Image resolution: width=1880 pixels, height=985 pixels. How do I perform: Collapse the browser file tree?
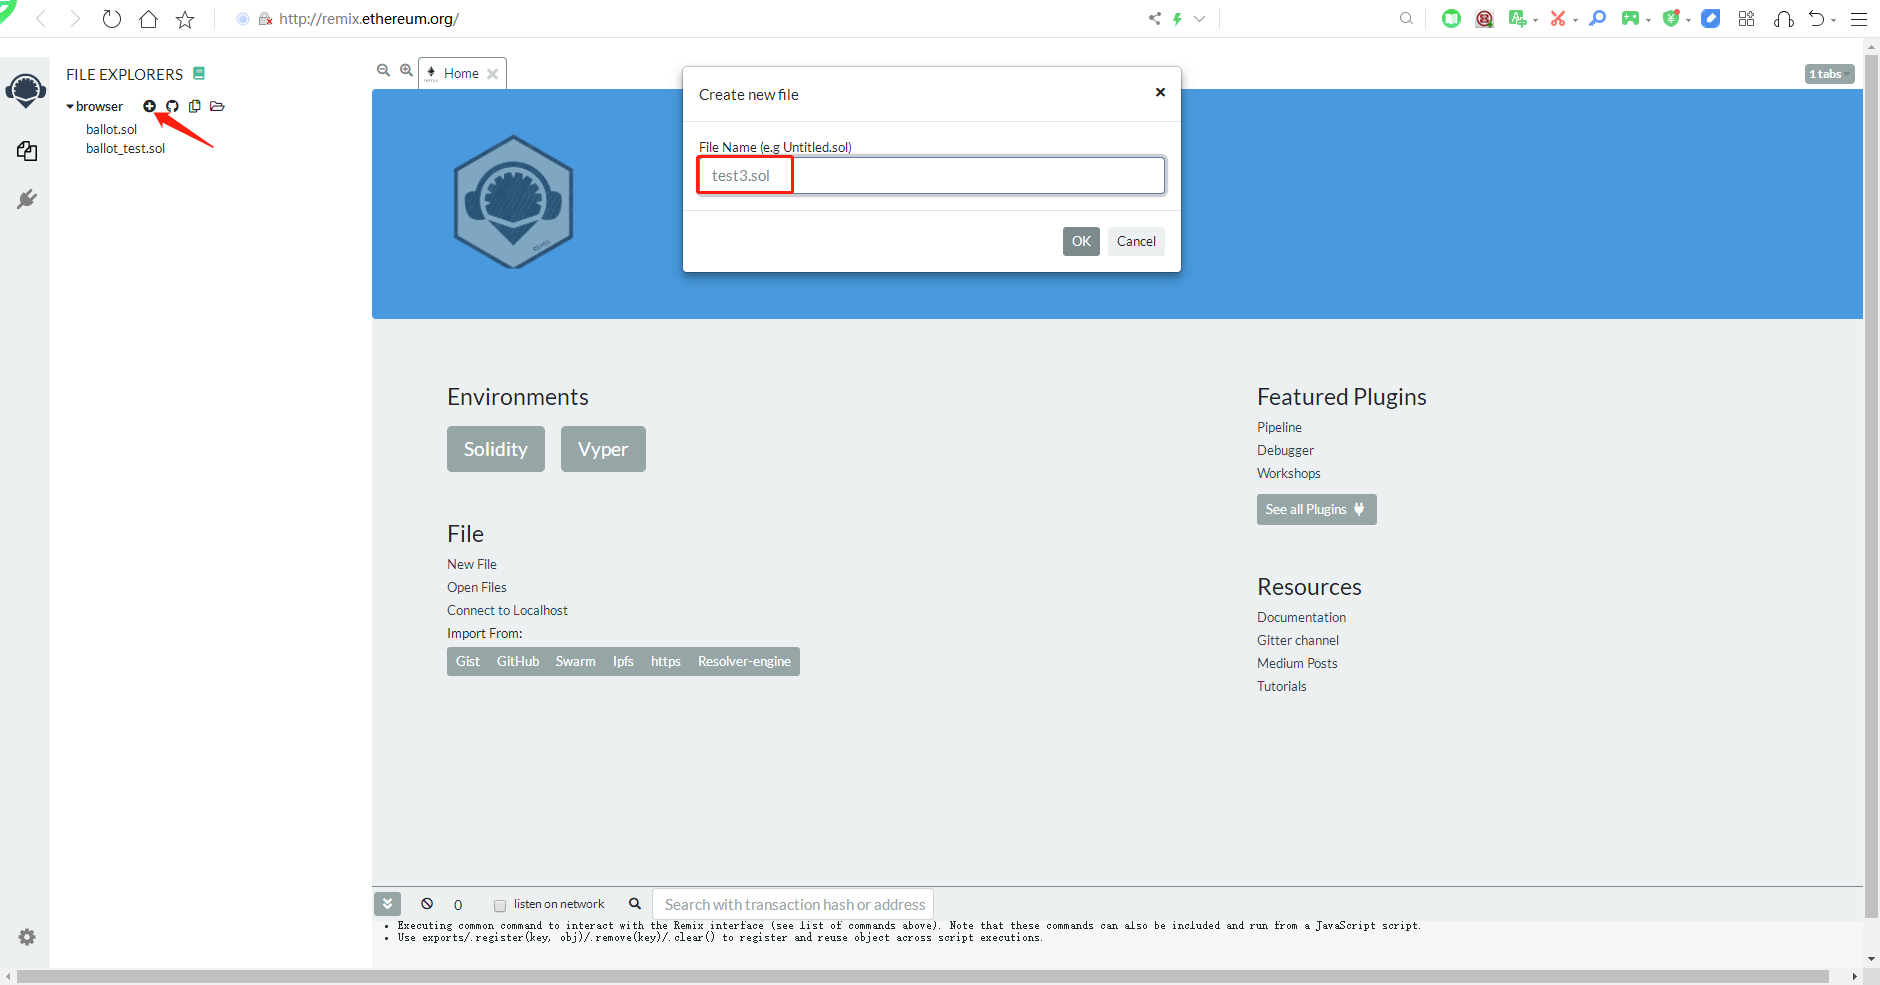68,106
